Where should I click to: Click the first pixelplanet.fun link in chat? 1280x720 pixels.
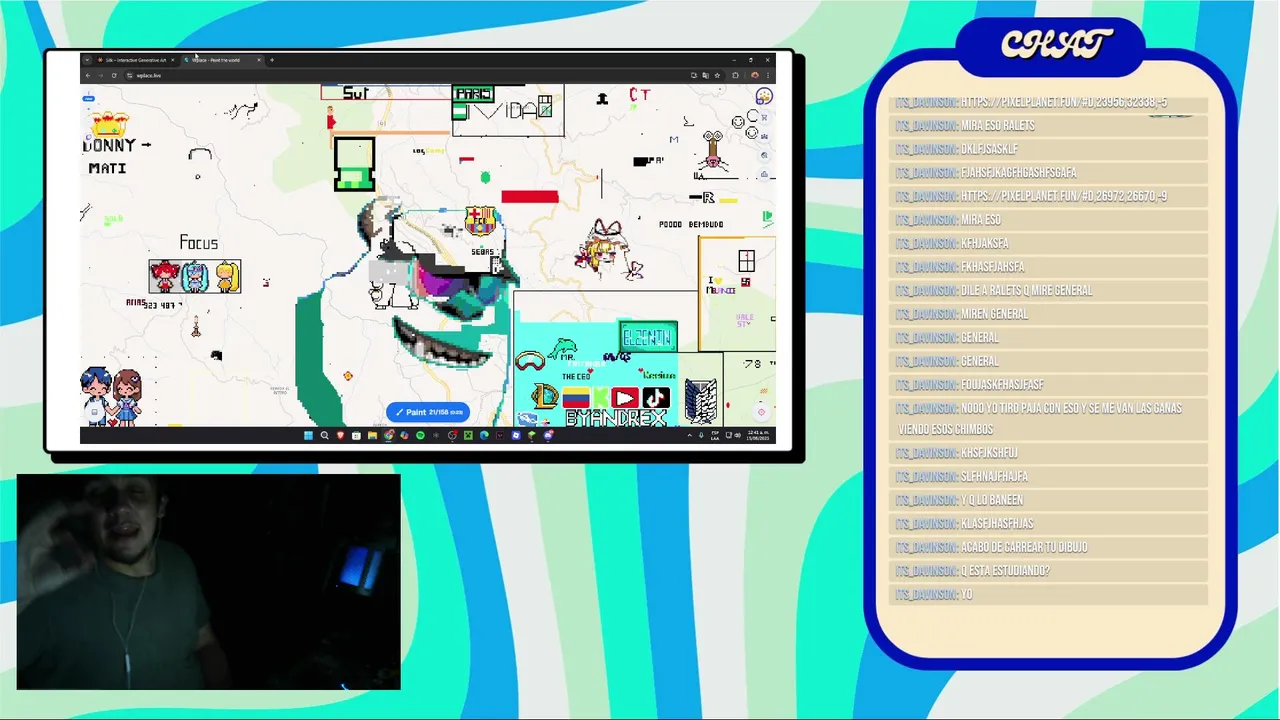pos(1063,102)
